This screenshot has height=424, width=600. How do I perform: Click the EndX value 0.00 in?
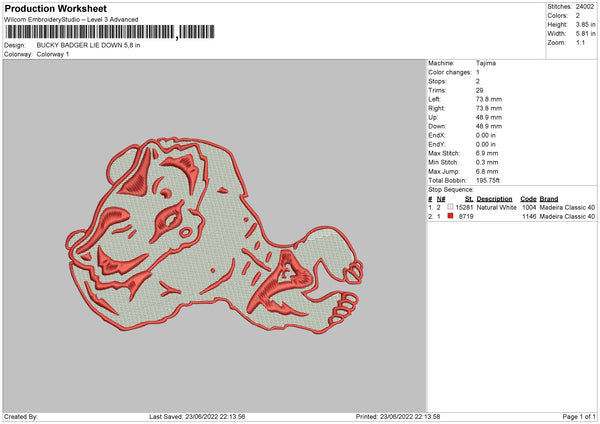point(486,135)
